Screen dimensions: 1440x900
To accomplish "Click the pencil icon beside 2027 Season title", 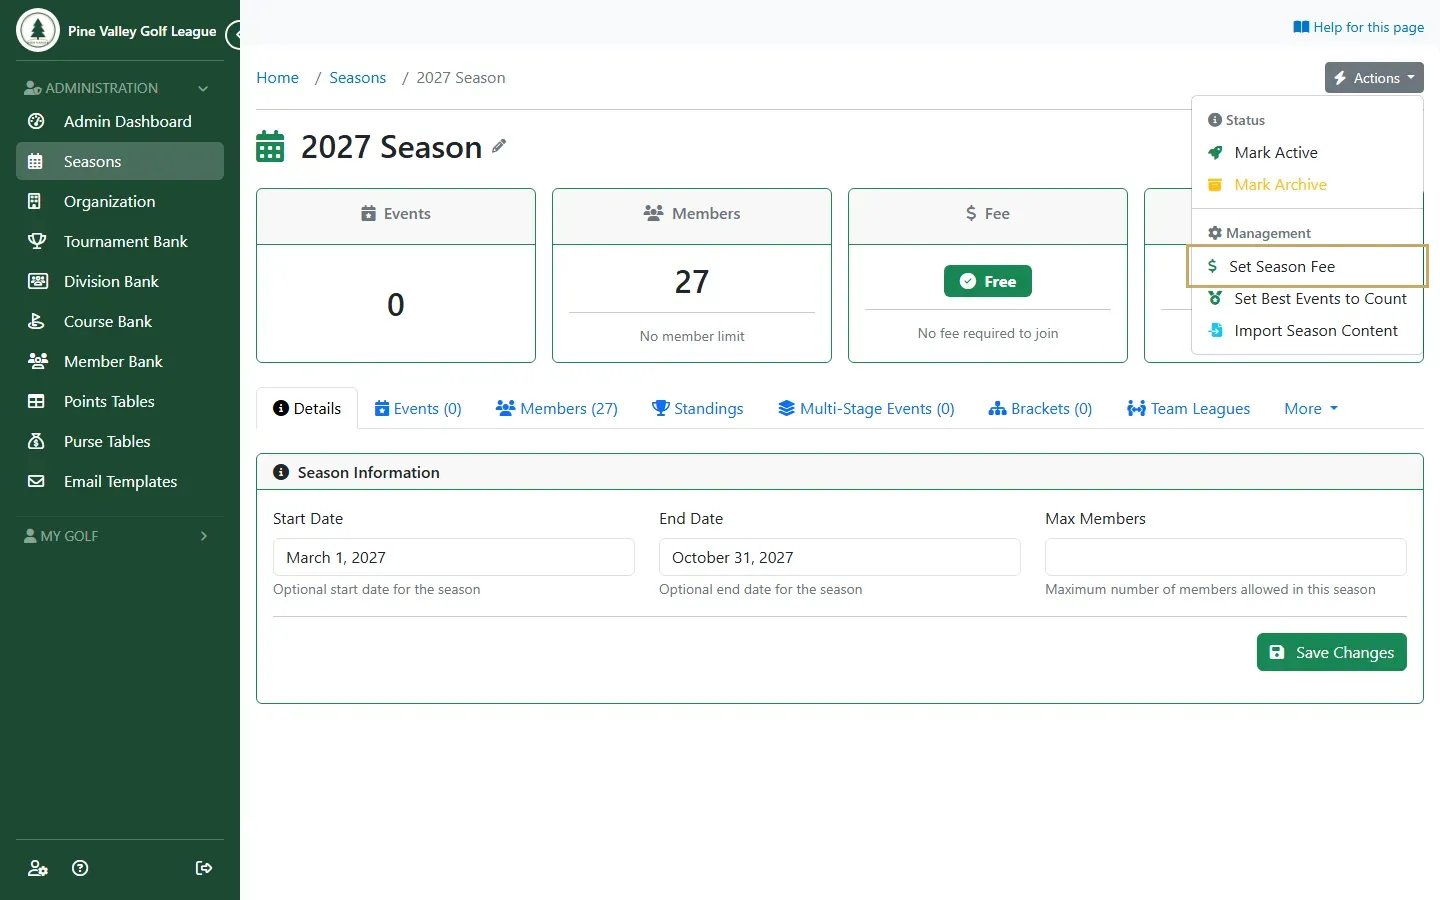I will 499,146.
